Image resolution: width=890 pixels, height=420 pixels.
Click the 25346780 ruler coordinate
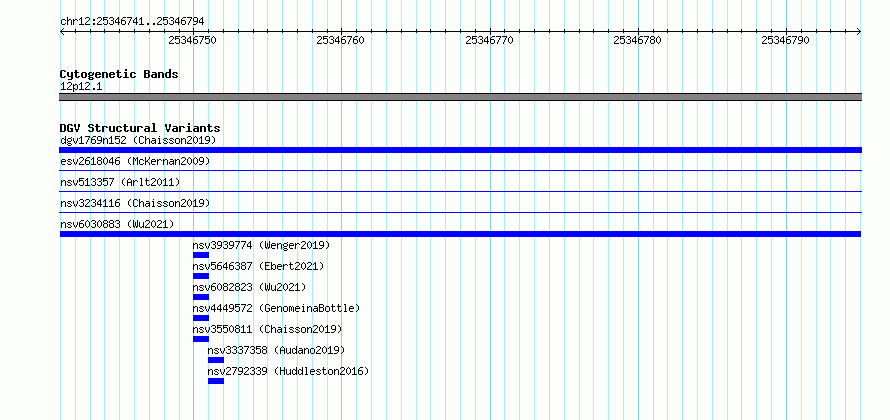[x=637, y=40]
